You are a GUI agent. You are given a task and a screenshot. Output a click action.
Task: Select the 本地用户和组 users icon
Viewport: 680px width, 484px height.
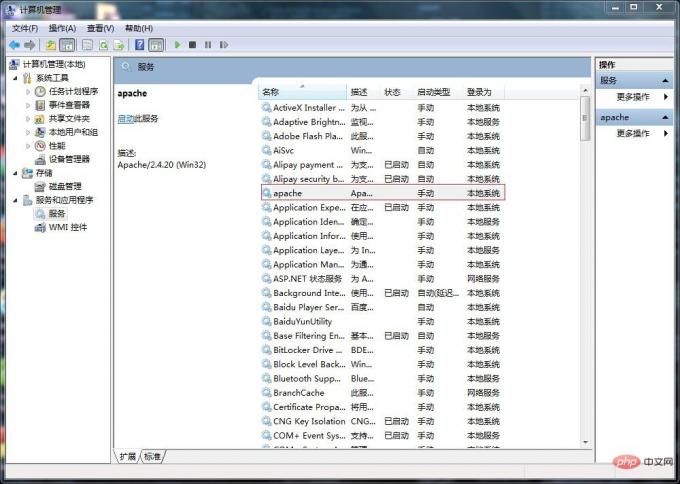(x=40, y=132)
